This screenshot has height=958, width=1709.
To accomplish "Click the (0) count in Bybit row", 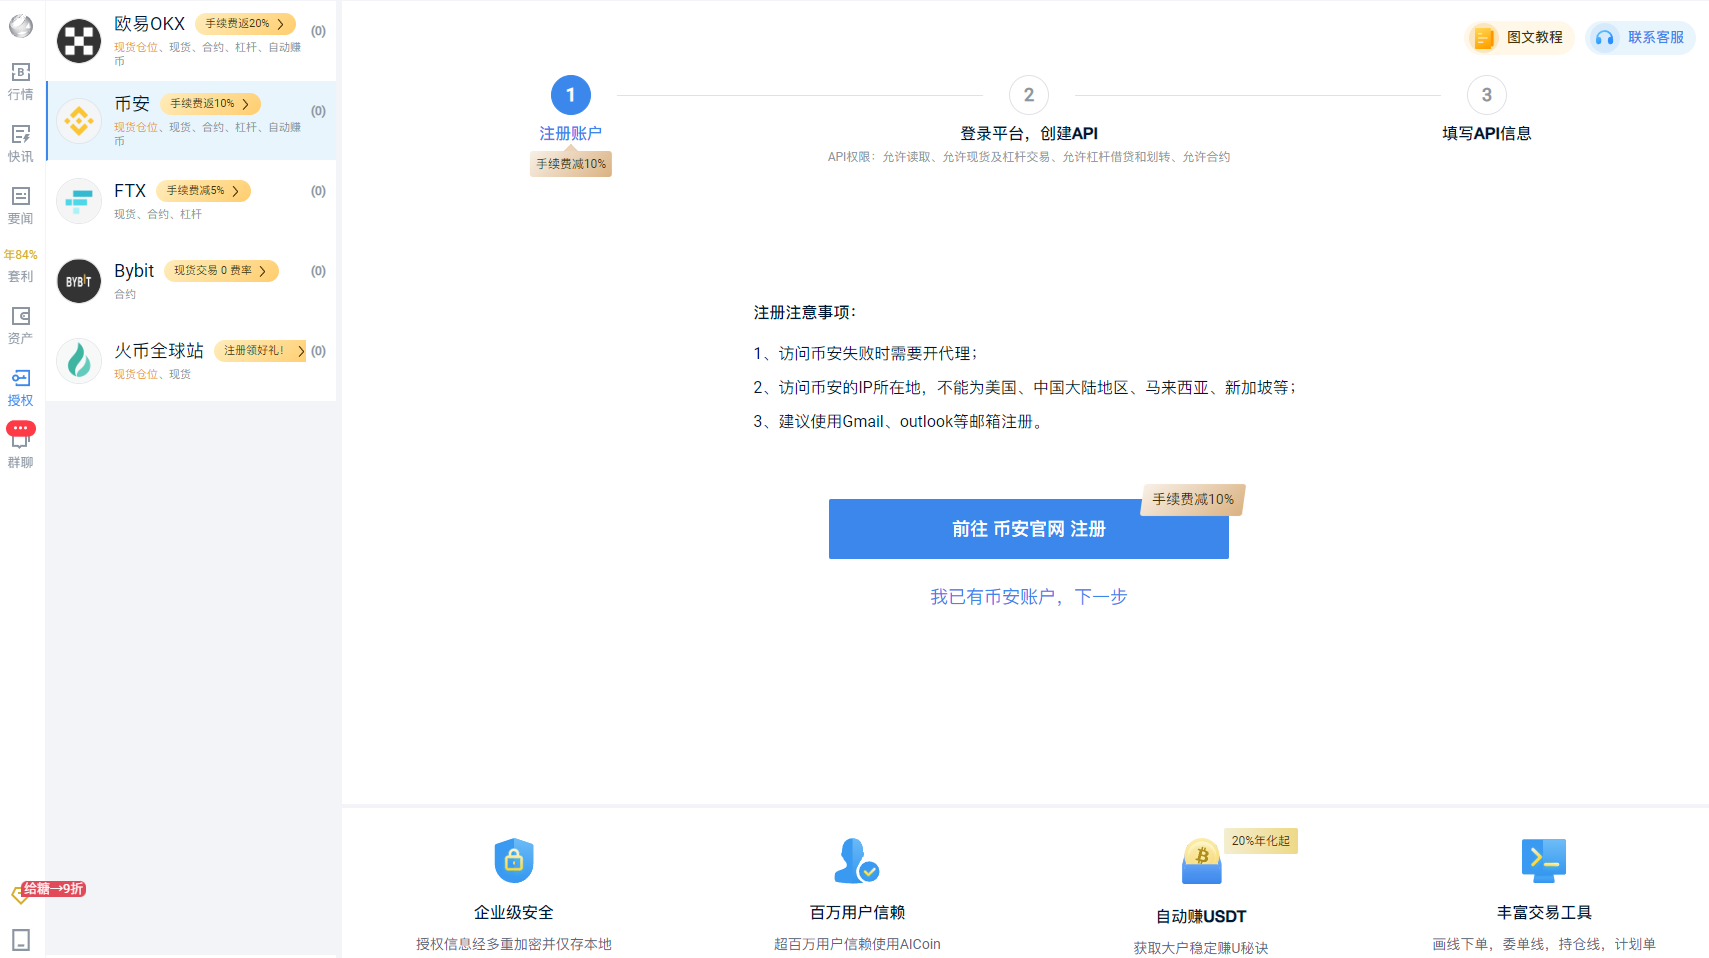I will 318,271.
